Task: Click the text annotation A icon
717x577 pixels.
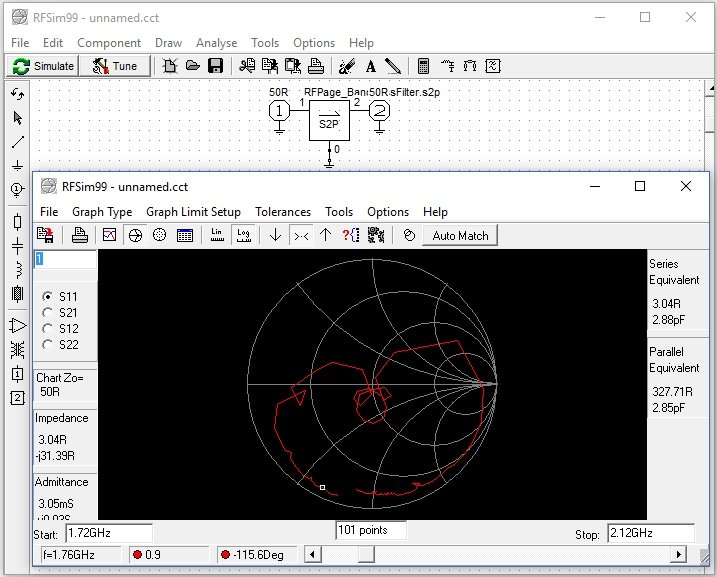Action: [x=371, y=67]
